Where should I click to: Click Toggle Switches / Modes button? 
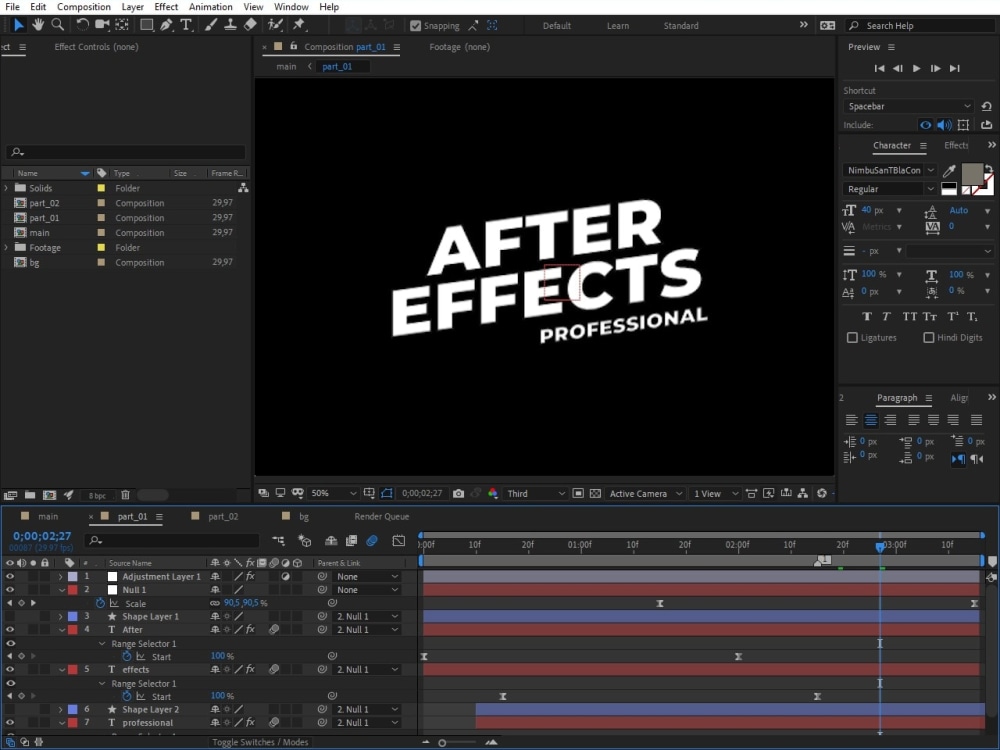coord(260,742)
